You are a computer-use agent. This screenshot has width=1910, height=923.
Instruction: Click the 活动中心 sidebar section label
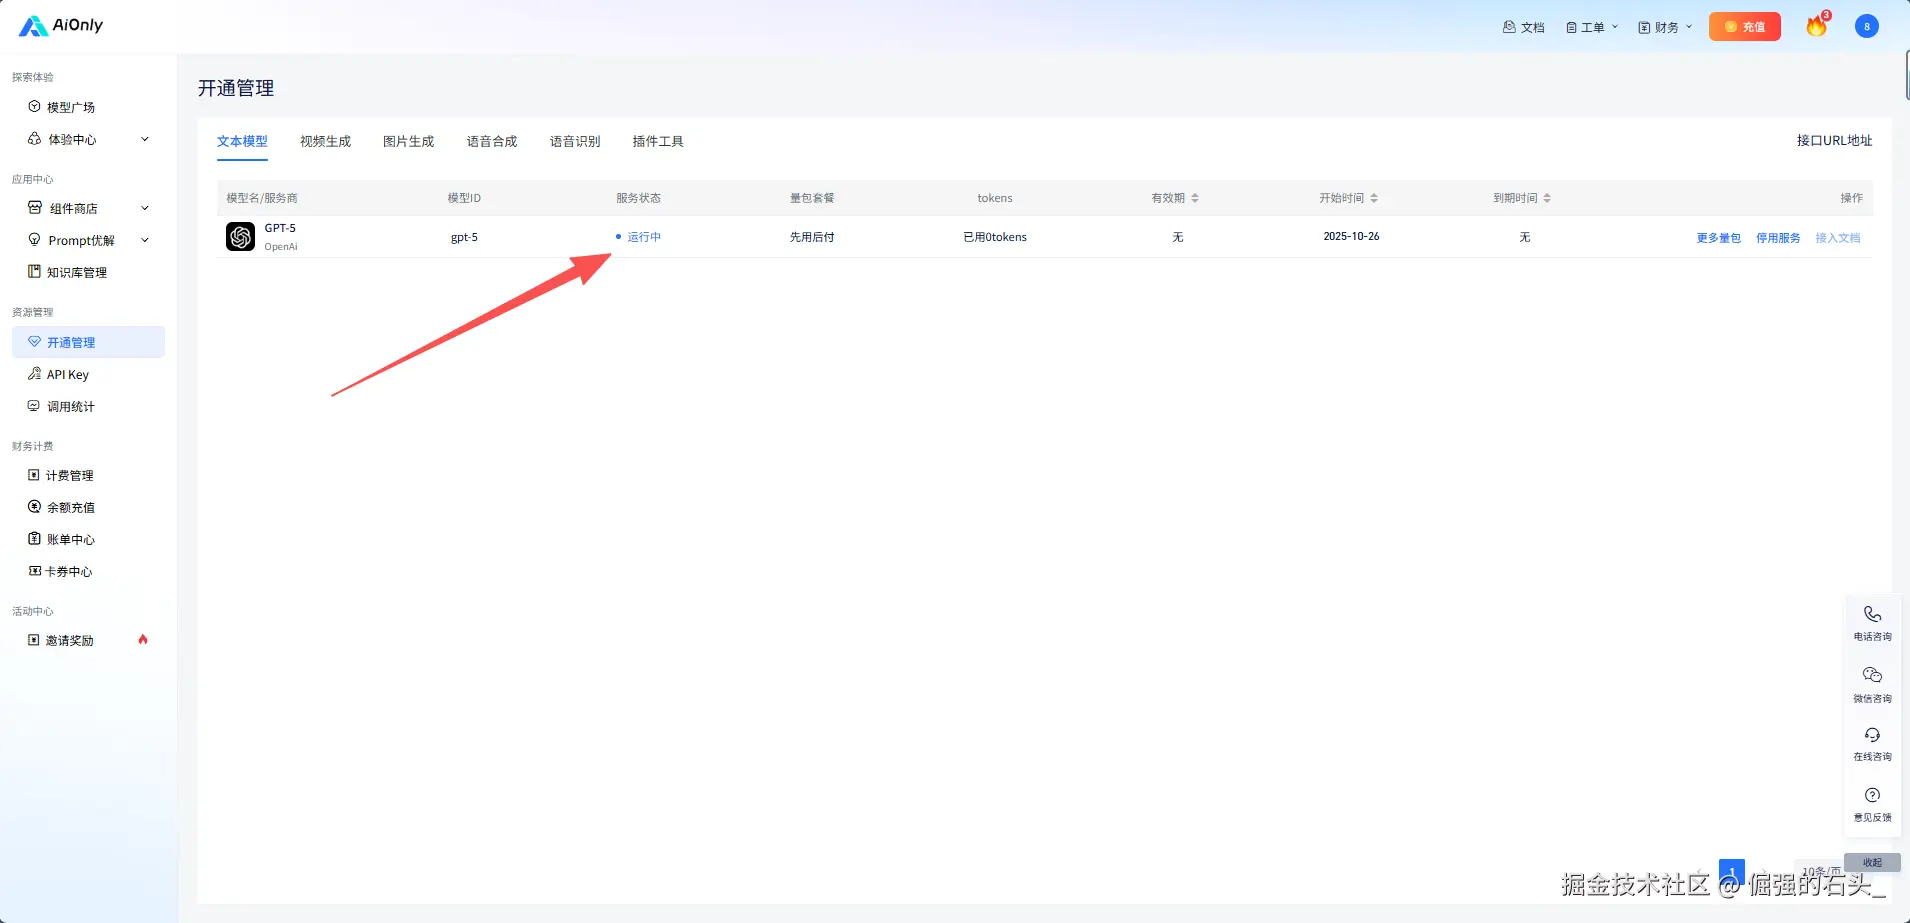pos(33,611)
